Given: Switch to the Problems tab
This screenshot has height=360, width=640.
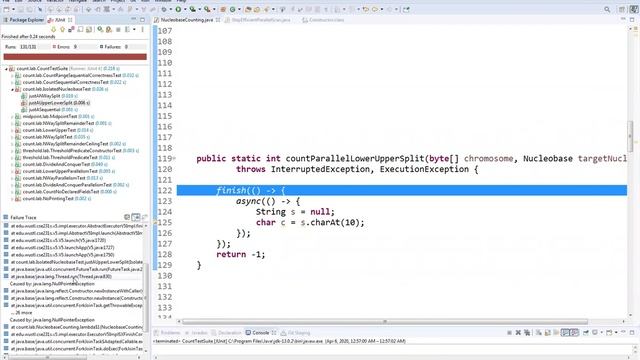Looking at the screenshot, I should coord(167,333).
